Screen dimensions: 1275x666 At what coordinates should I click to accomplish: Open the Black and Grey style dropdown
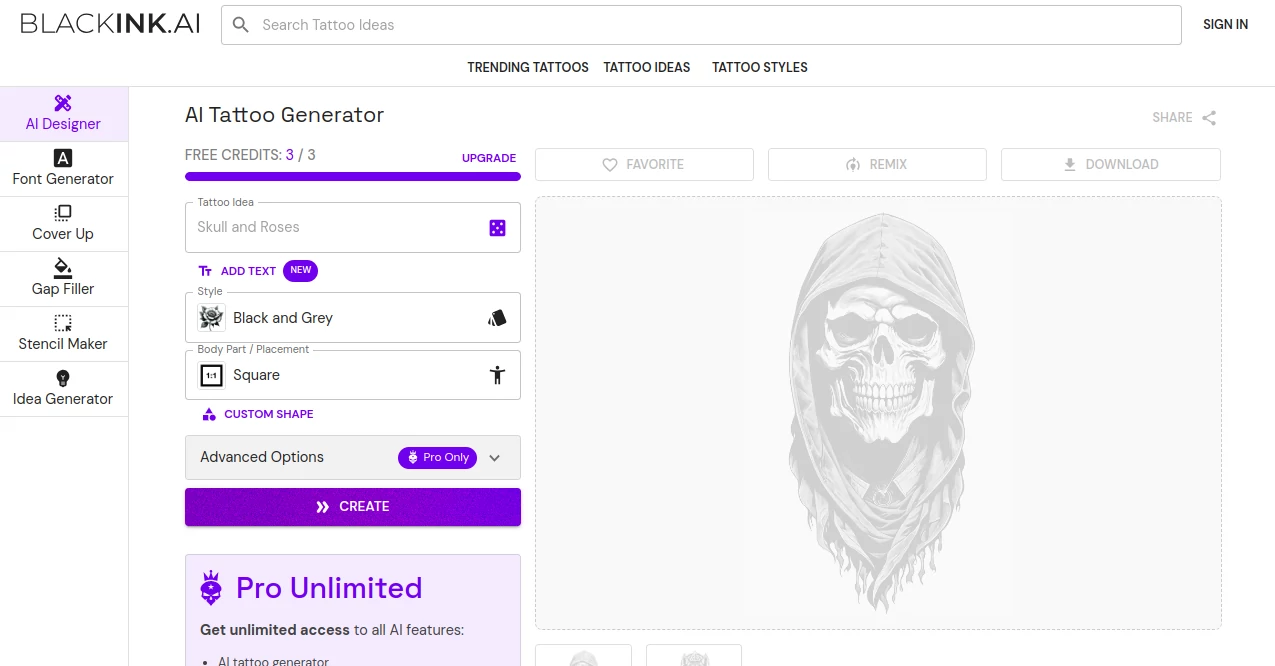353,318
